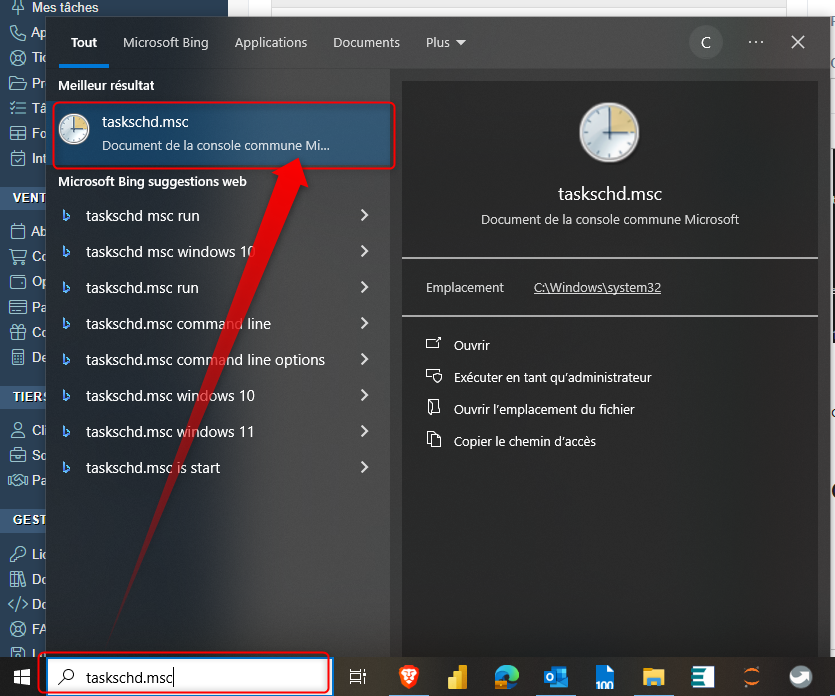The height and width of the screenshot is (696, 835).
Task: Click Copier le chemin d'accès
Action: click(525, 441)
